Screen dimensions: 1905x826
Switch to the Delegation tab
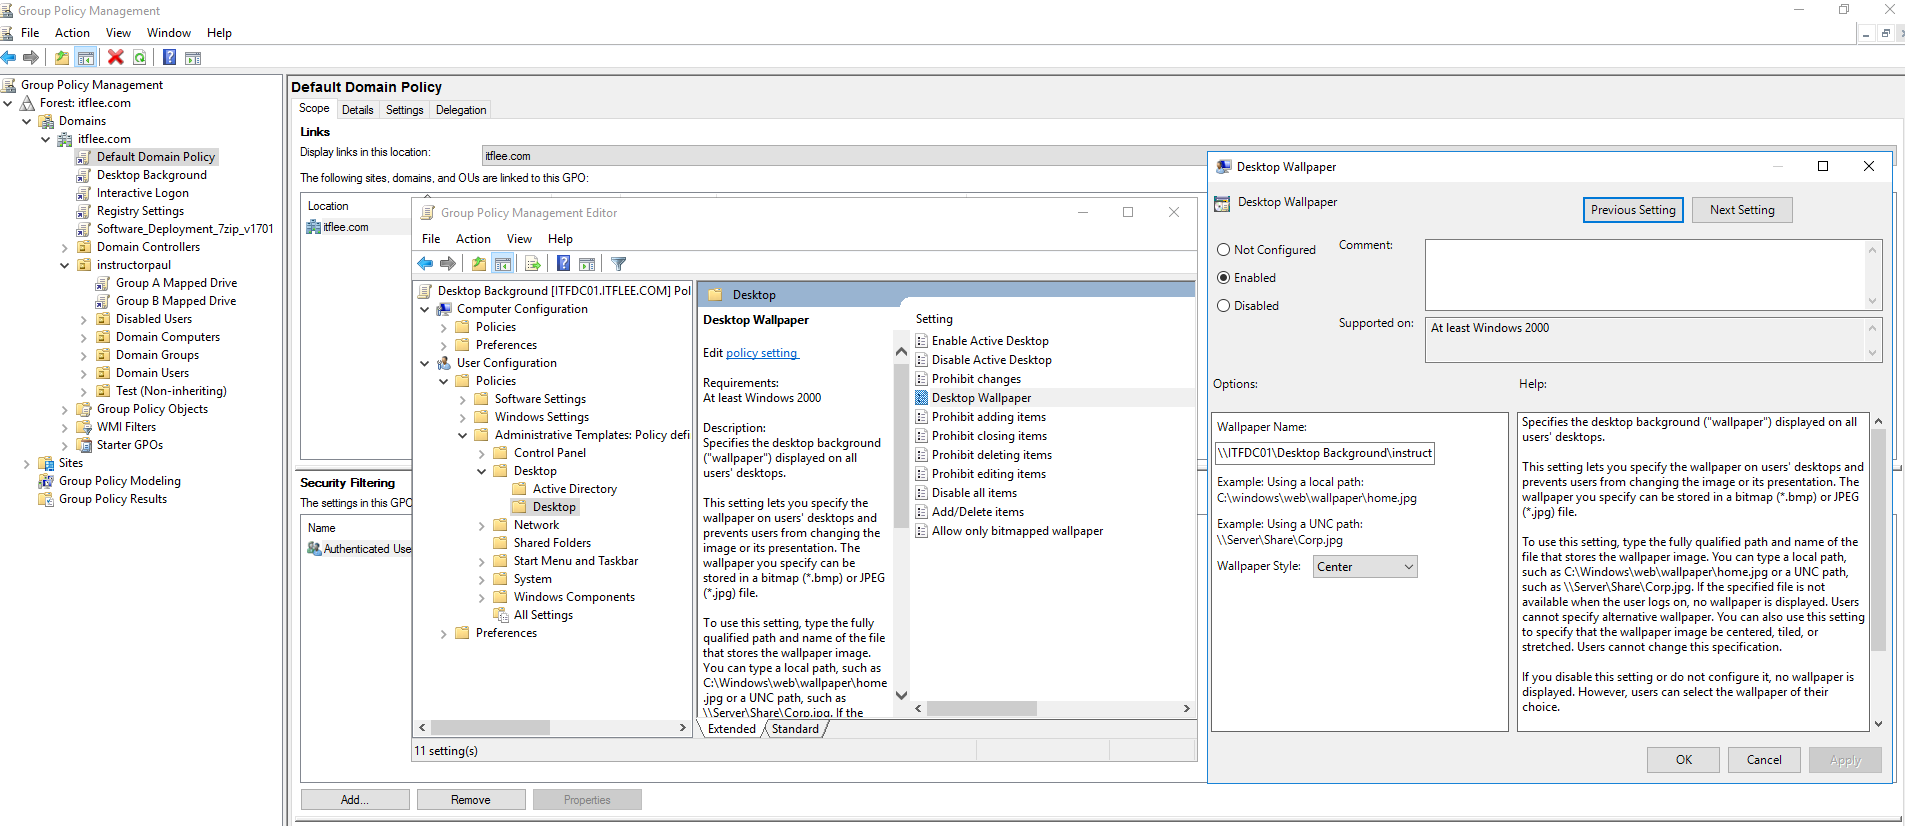[x=461, y=110]
